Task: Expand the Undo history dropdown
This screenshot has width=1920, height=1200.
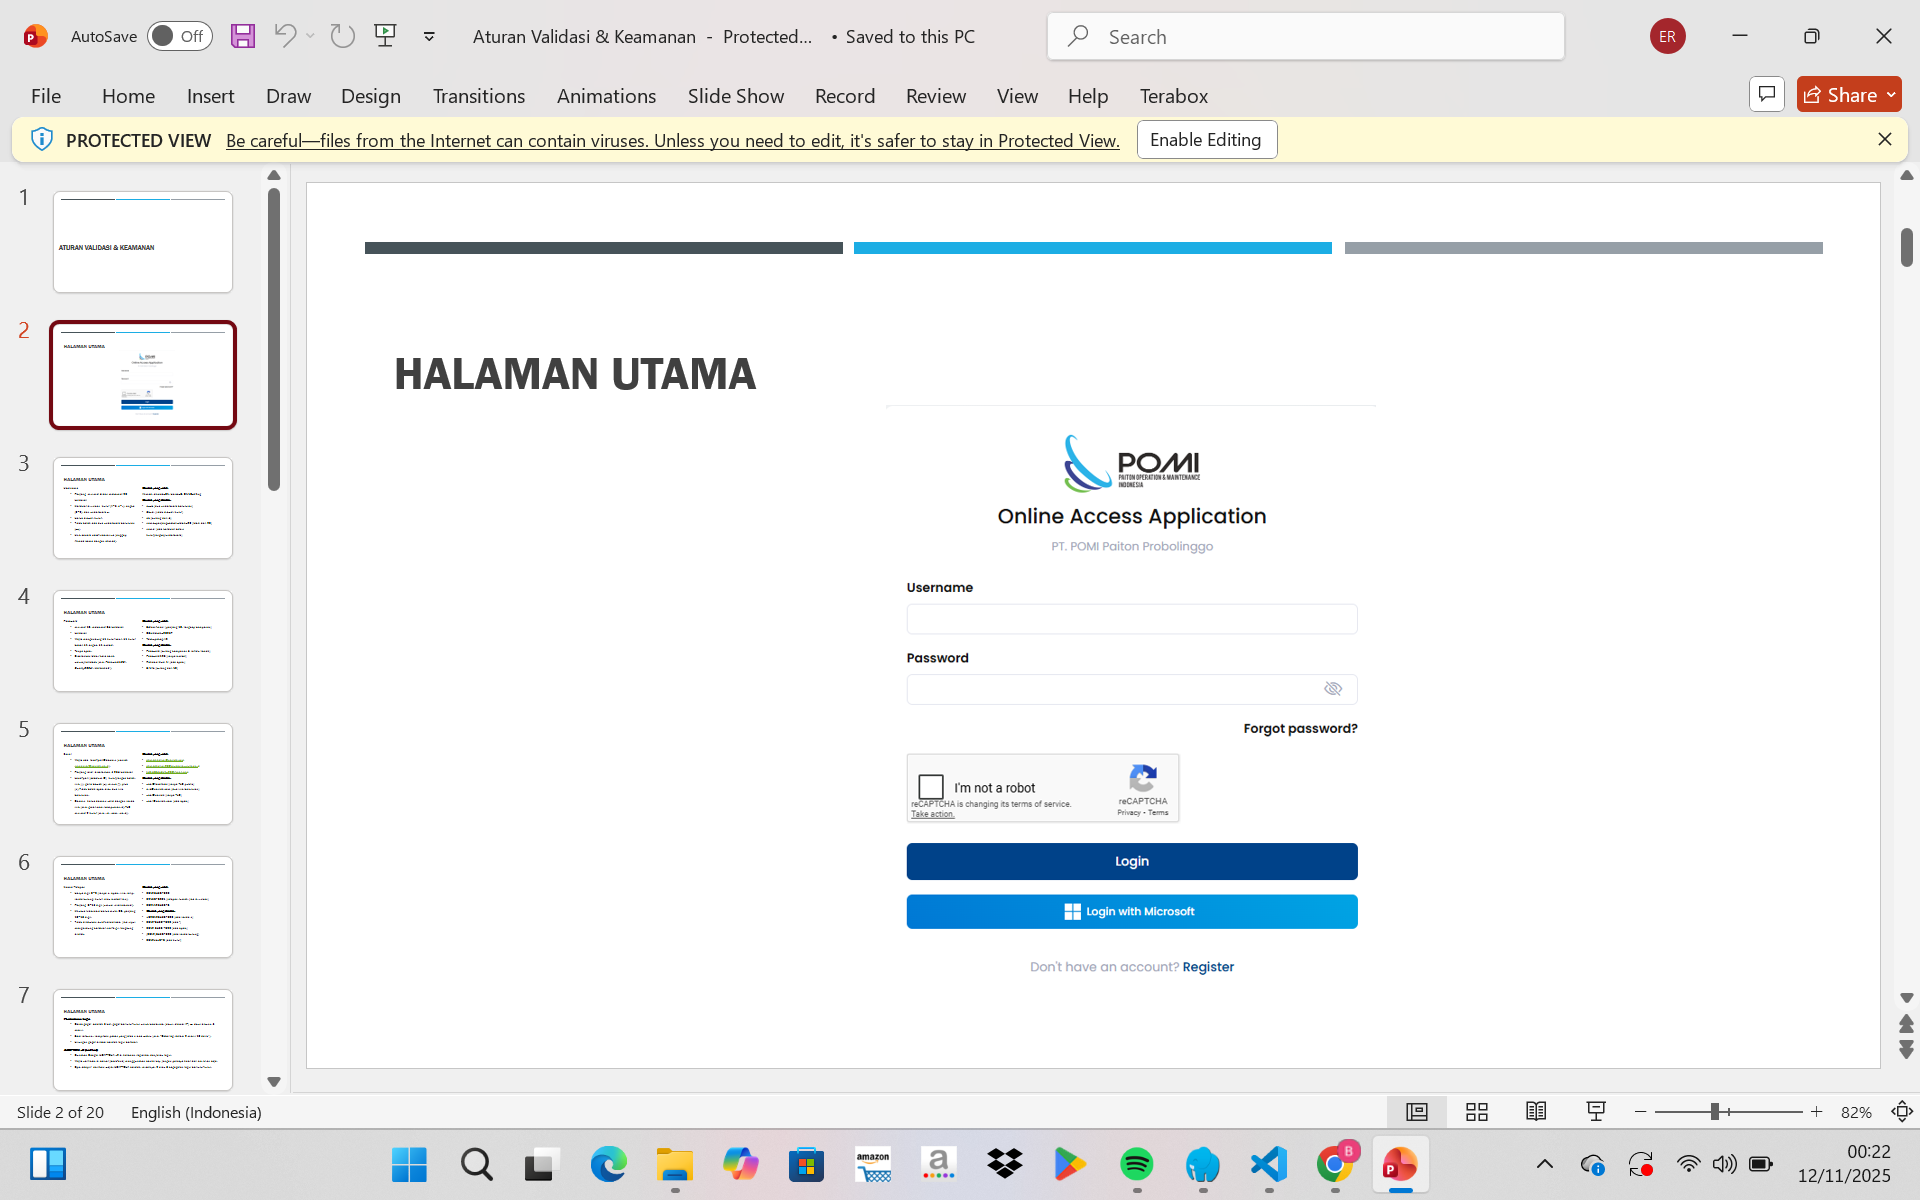Action: [x=311, y=36]
